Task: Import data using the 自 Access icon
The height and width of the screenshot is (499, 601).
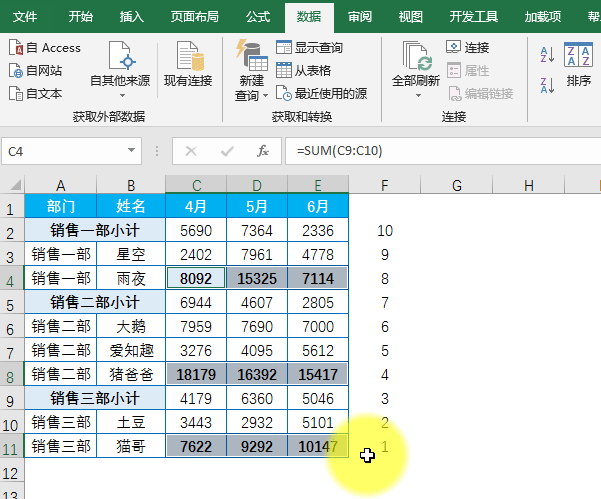Action: tap(17, 48)
